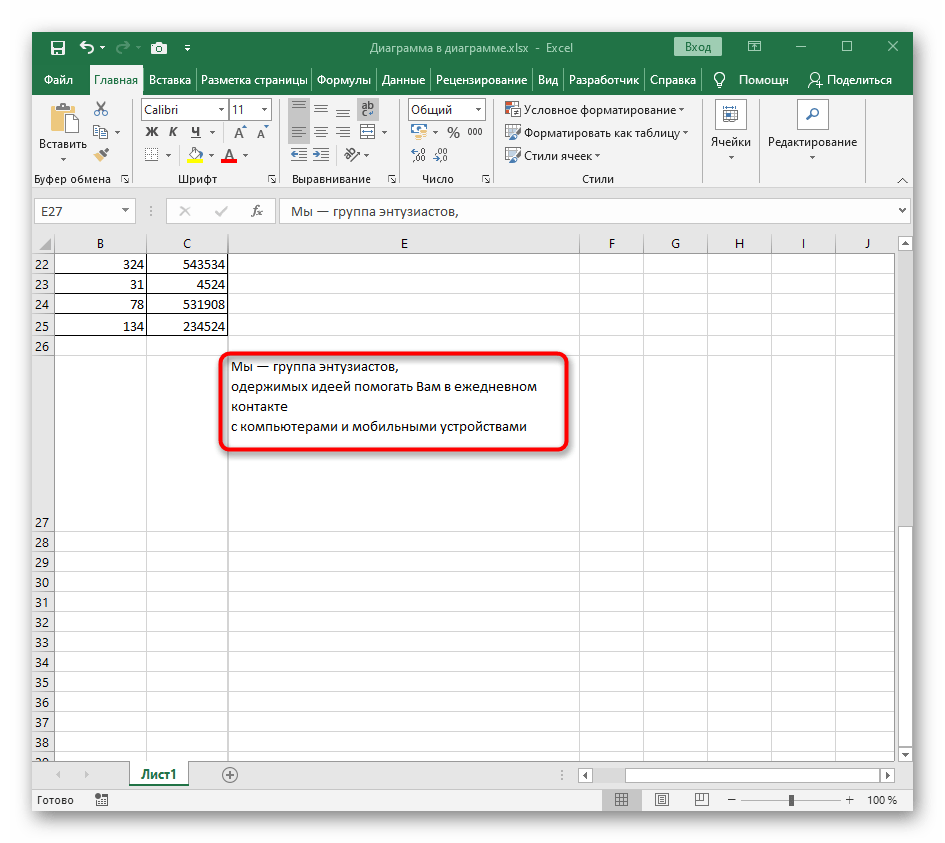945x843 pixels.
Task: Apply comma thousands separator style
Action: point(475,132)
